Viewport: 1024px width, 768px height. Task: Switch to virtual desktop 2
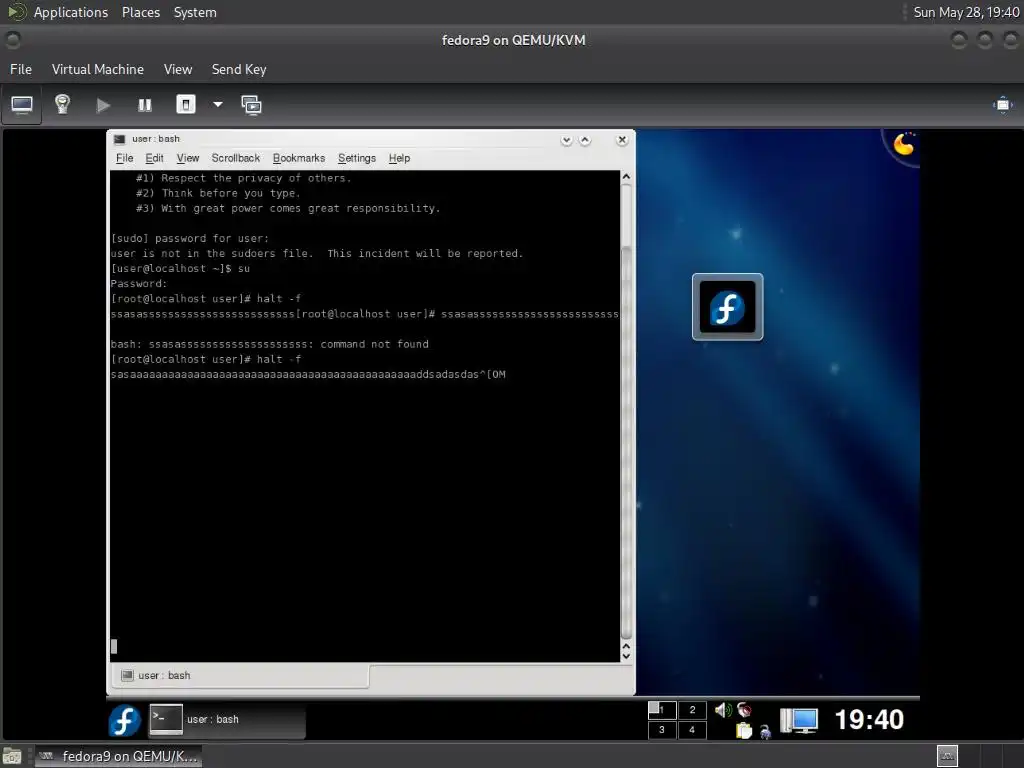(692, 710)
